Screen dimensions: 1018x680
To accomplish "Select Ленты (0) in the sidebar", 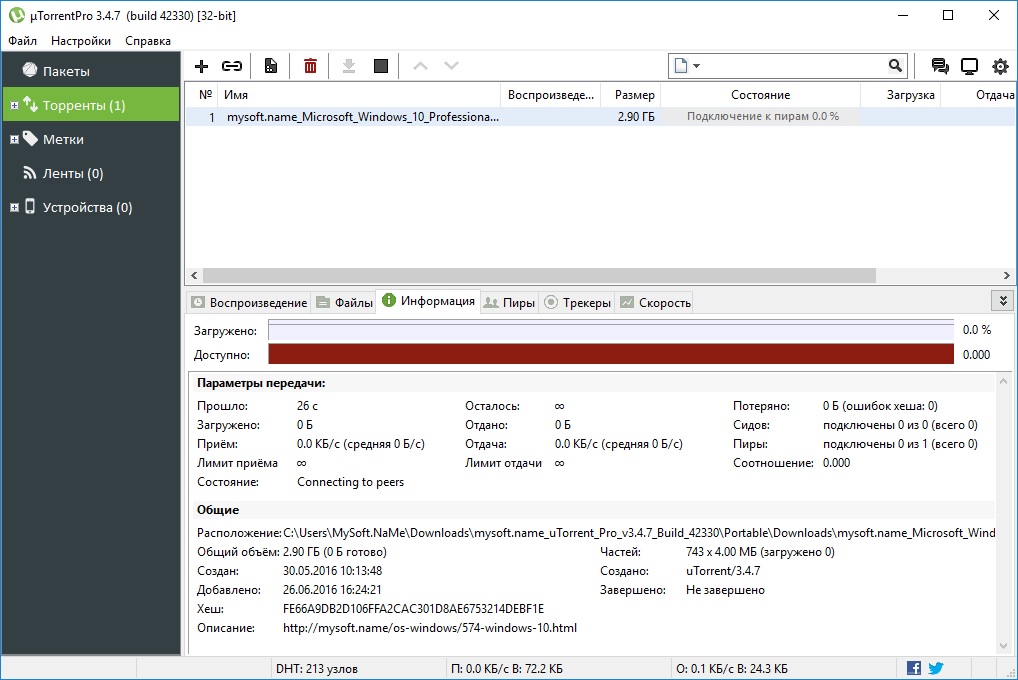I will click(x=91, y=173).
